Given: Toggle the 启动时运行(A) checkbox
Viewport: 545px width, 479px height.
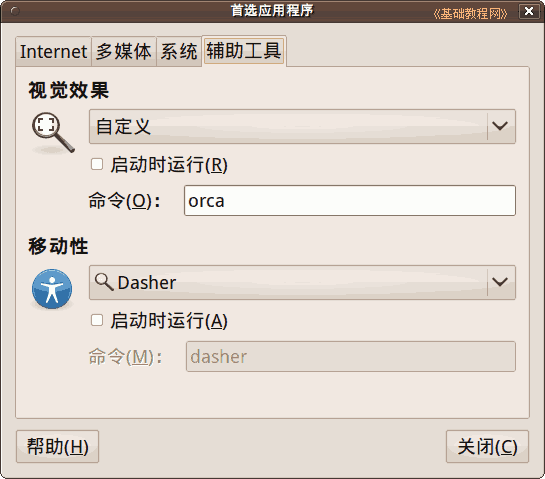Looking at the screenshot, I should pos(97,320).
